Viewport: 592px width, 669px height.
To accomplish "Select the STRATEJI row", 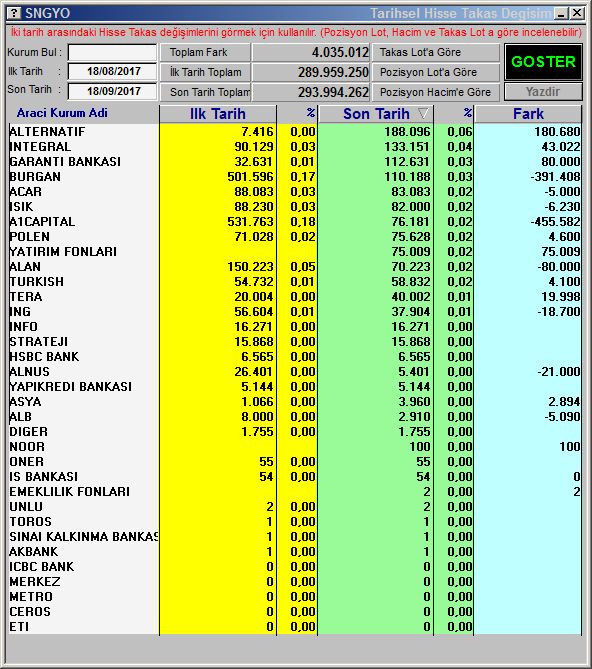I will point(295,341).
